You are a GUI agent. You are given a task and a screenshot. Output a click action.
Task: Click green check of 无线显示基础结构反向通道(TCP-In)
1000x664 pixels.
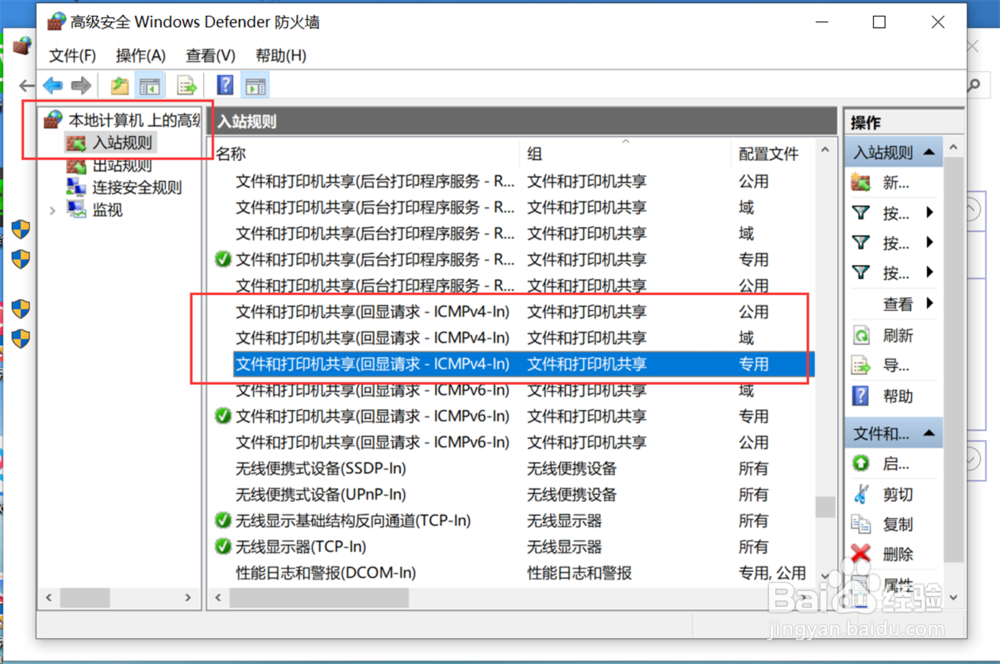pos(223,520)
